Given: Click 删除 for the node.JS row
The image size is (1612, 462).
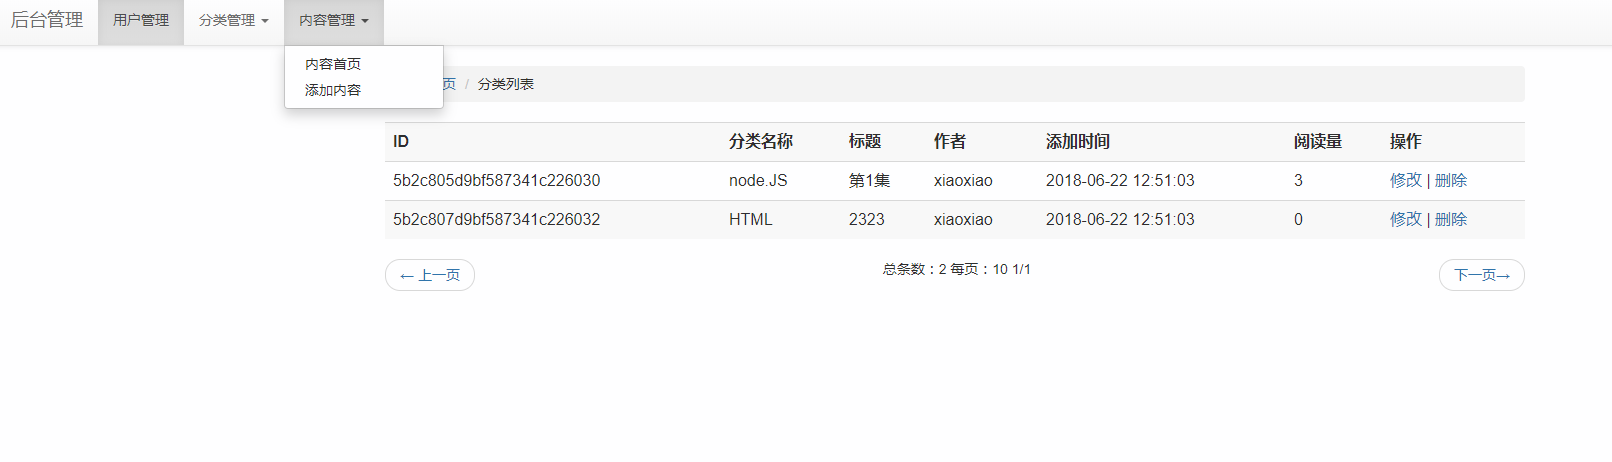Looking at the screenshot, I should point(1451,180).
